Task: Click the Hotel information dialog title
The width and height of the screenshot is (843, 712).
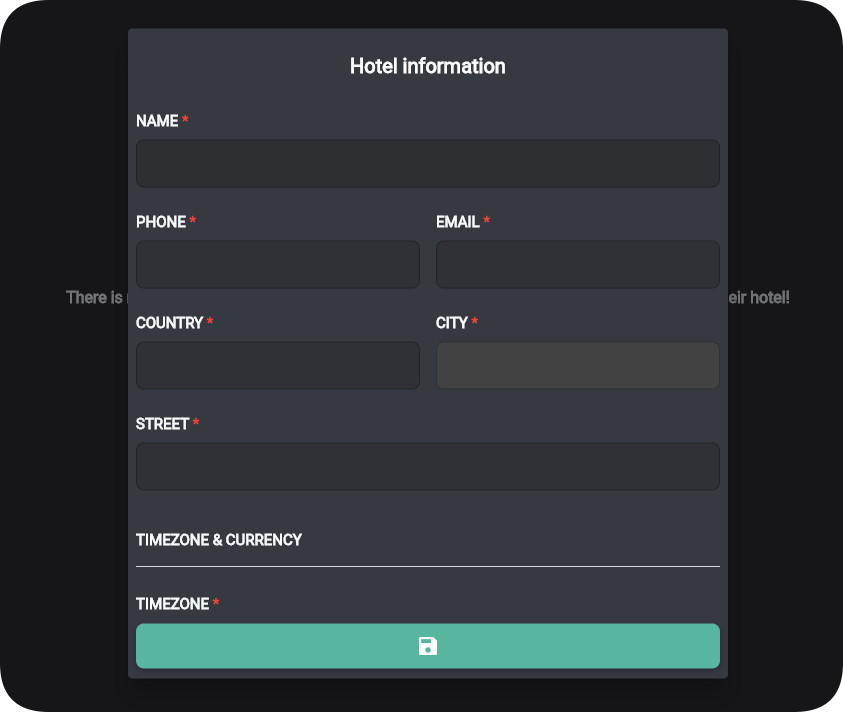Action: [x=428, y=66]
